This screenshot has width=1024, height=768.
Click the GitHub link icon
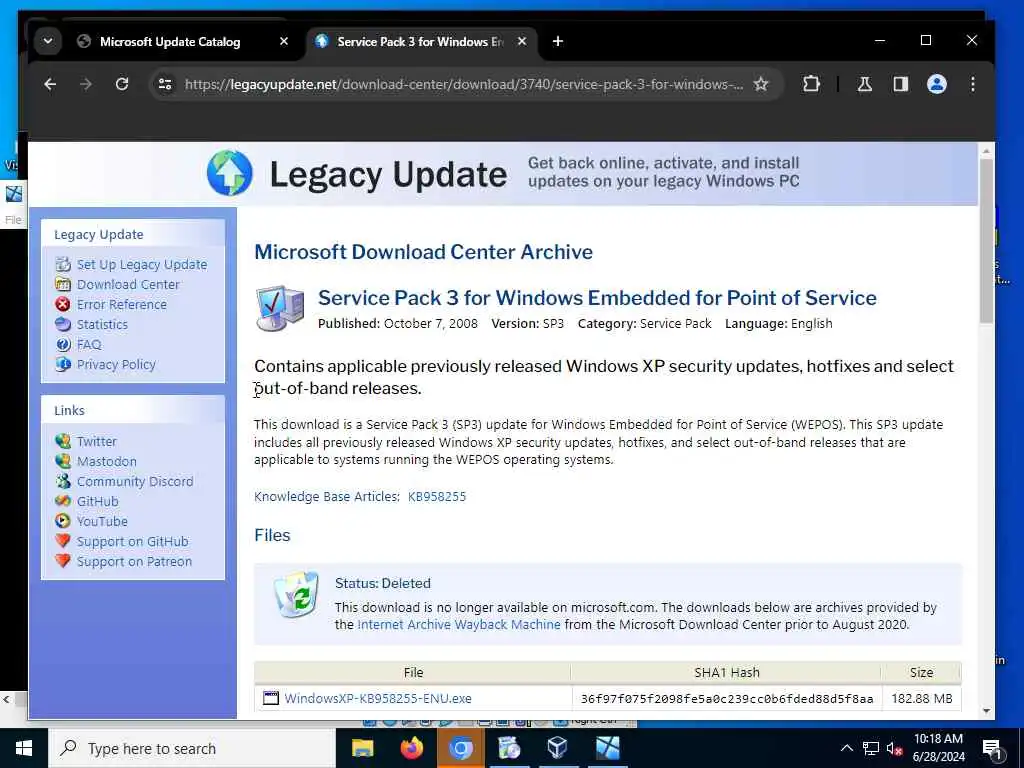tap(63, 502)
